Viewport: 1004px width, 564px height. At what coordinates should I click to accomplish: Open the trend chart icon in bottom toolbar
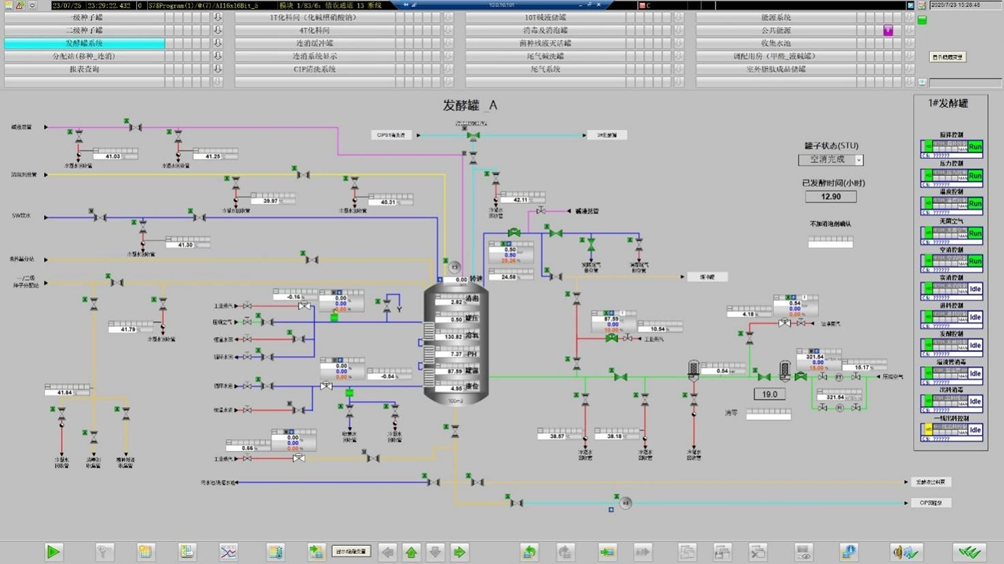tap(229, 552)
